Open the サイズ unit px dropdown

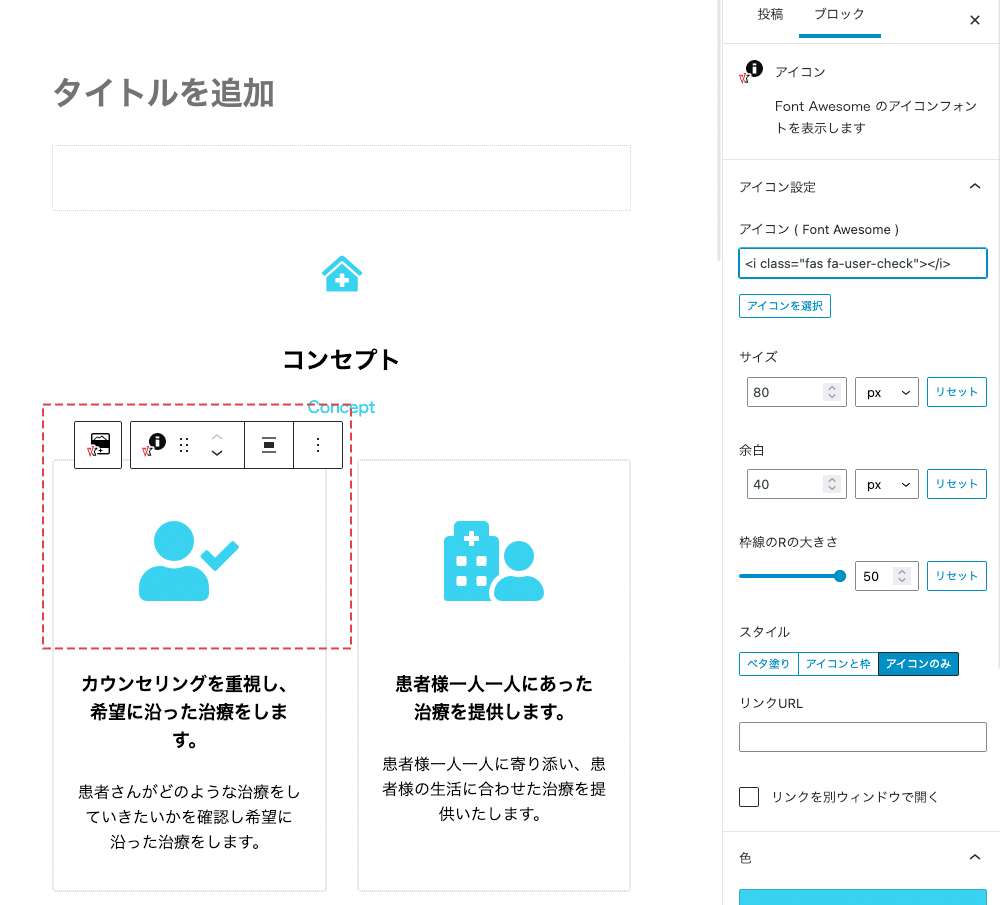[x=886, y=393]
